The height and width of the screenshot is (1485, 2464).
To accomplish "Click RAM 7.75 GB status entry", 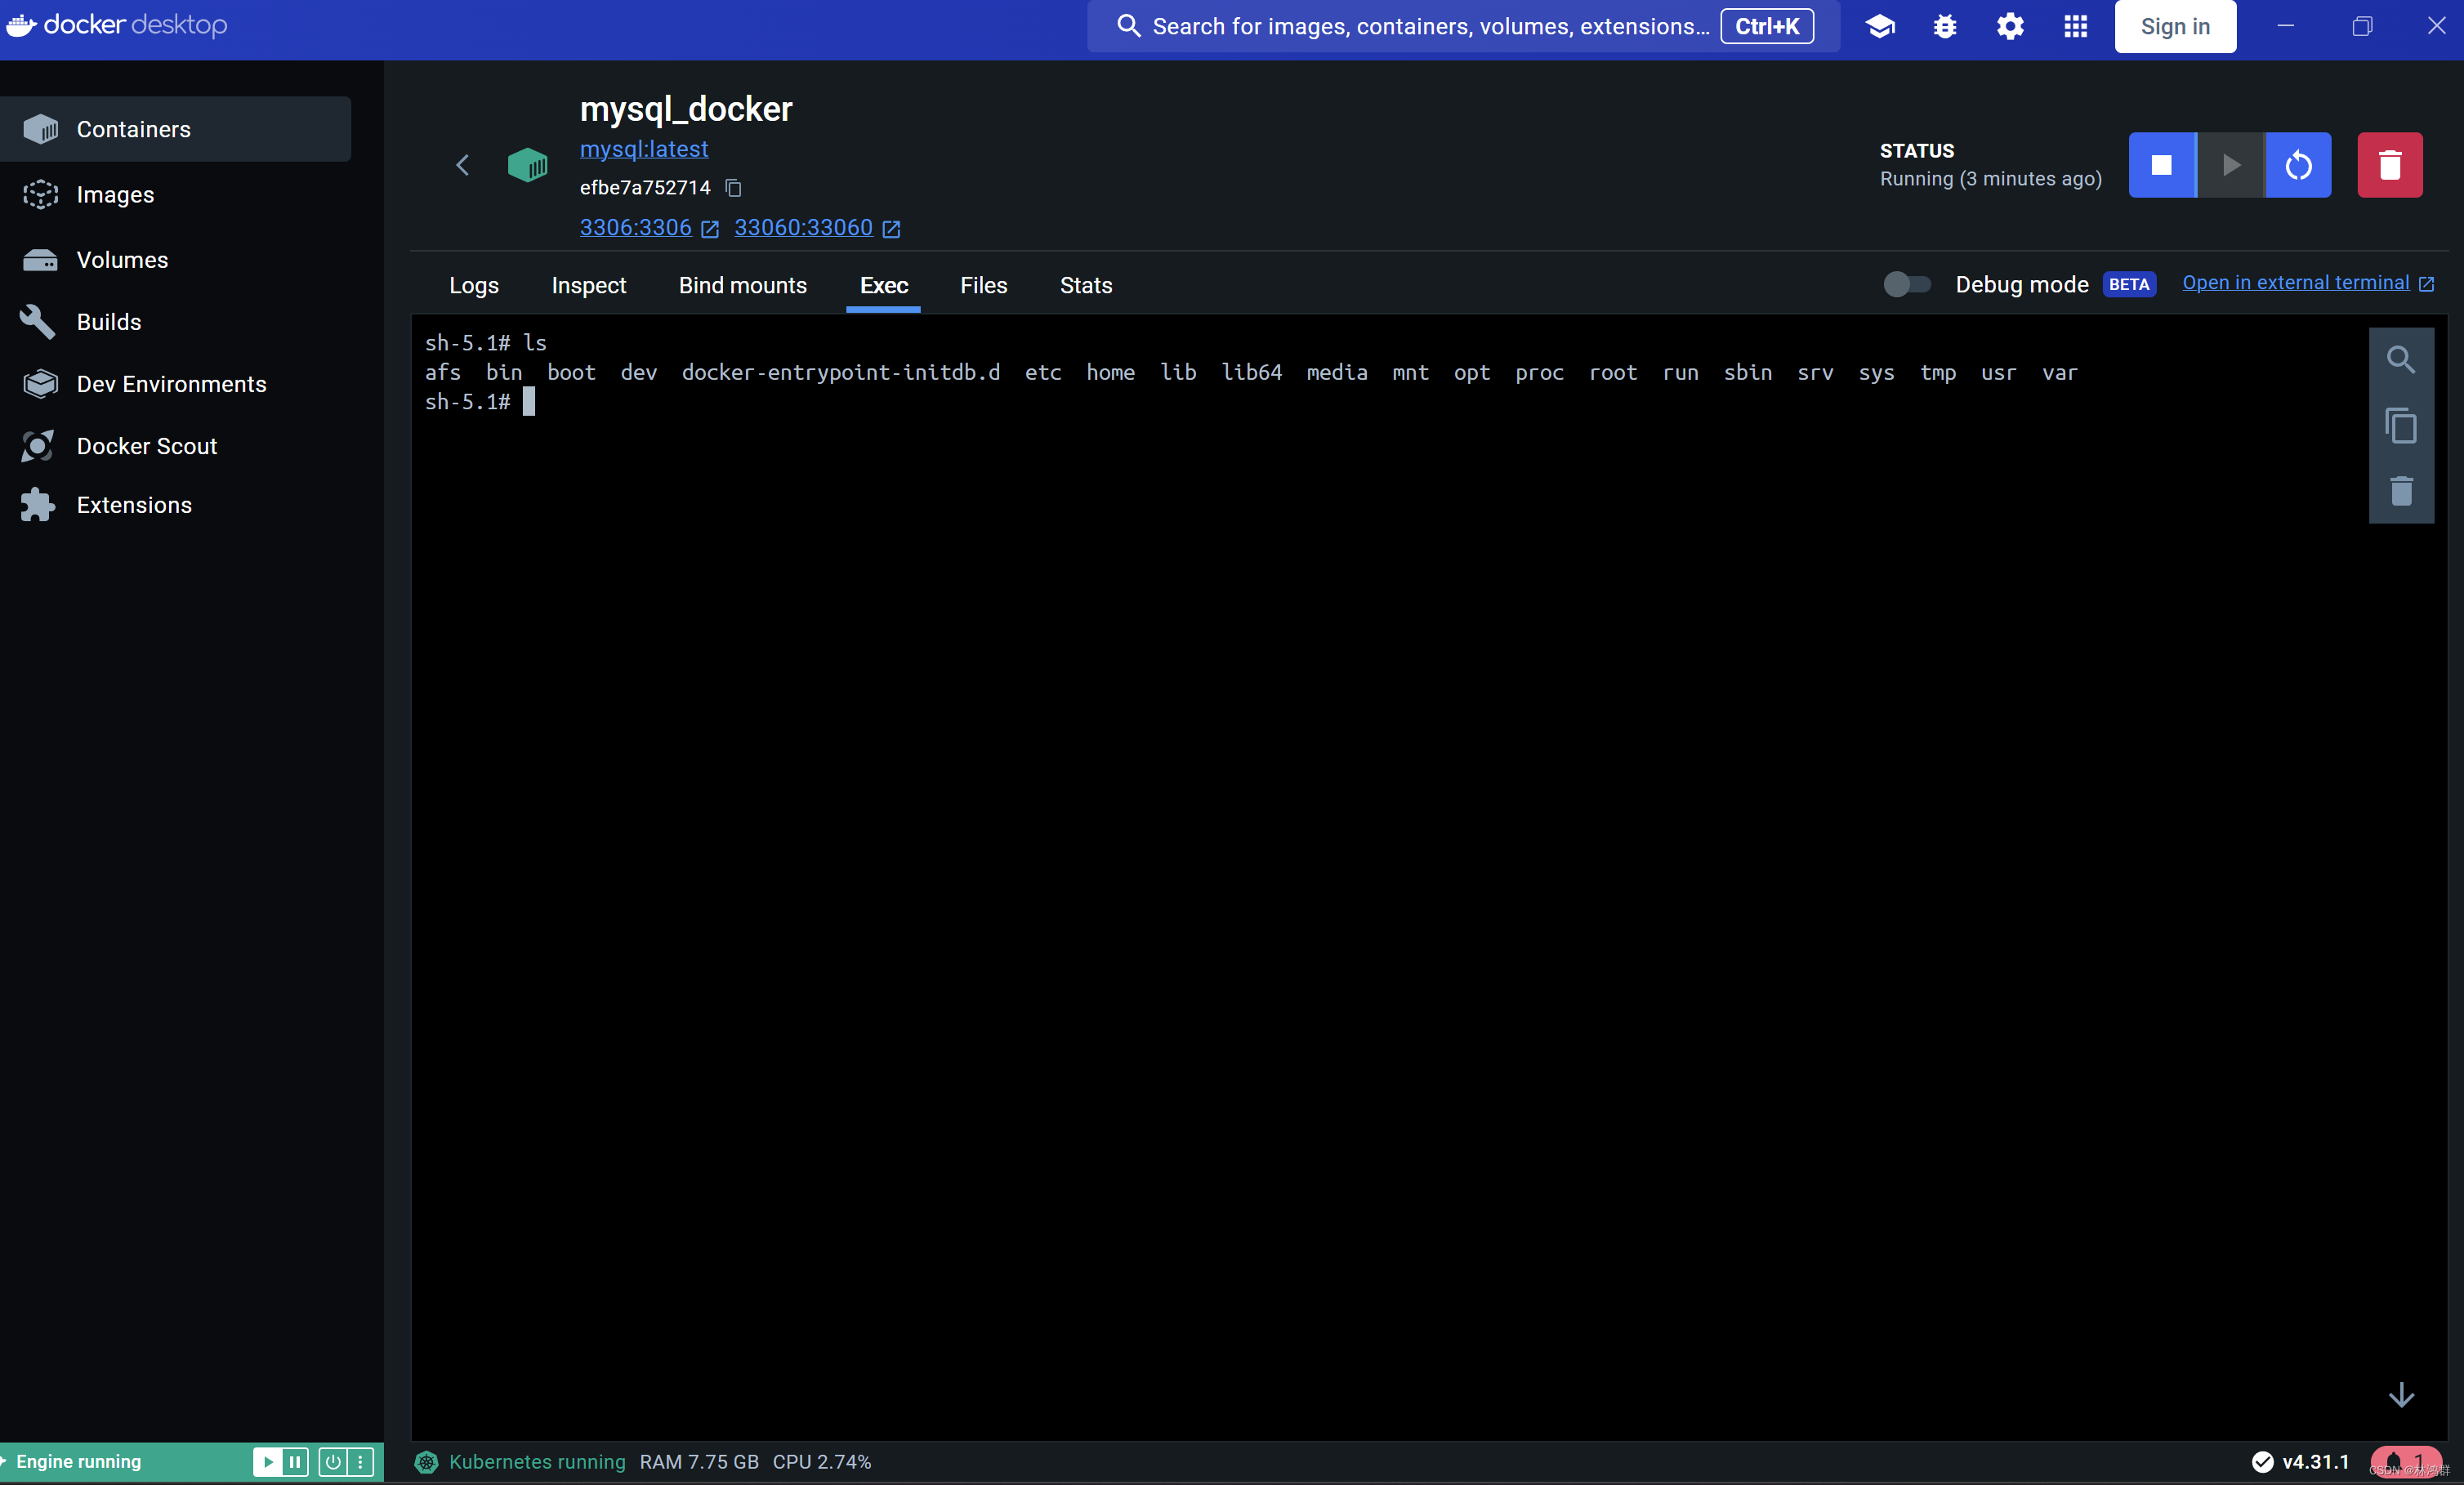I will click(x=699, y=1462).
